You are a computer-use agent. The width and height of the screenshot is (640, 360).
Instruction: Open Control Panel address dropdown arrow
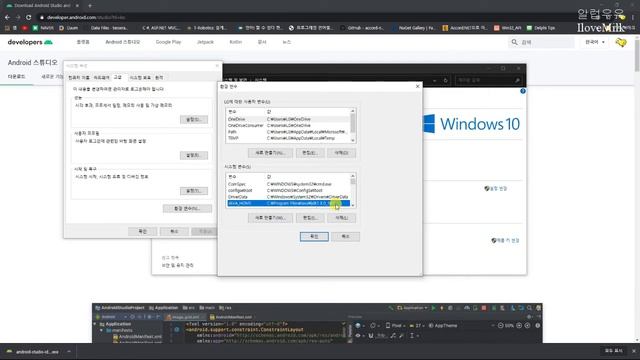(x=434, y=80)
